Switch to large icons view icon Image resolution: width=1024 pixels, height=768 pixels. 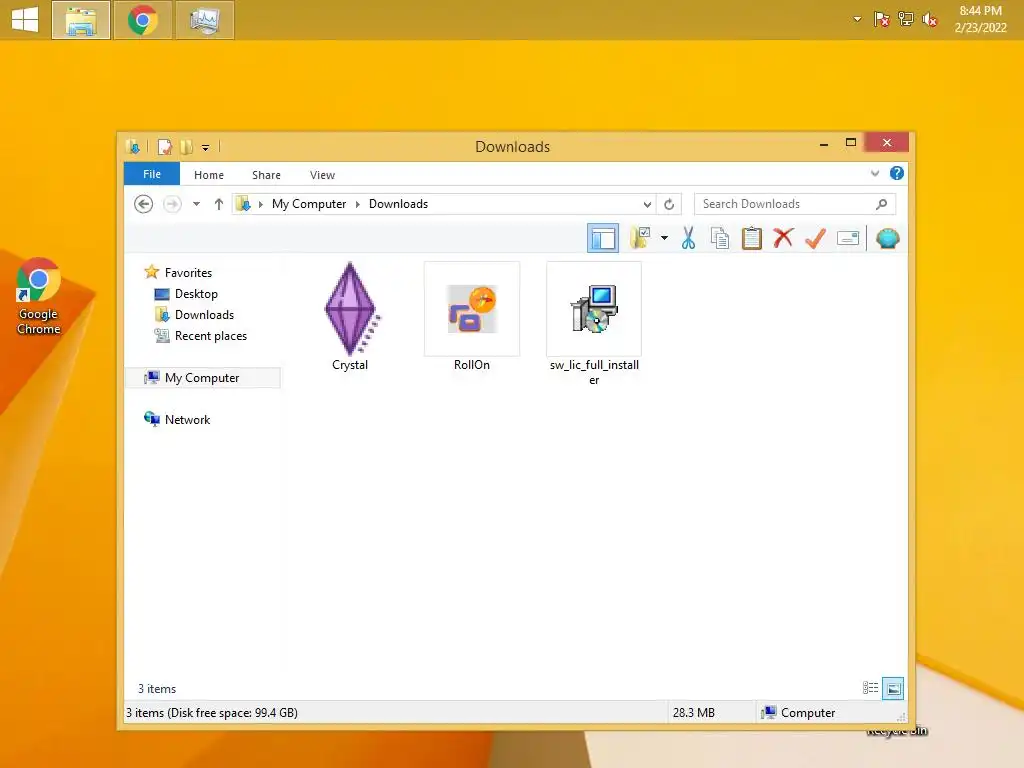coord(893,688)
